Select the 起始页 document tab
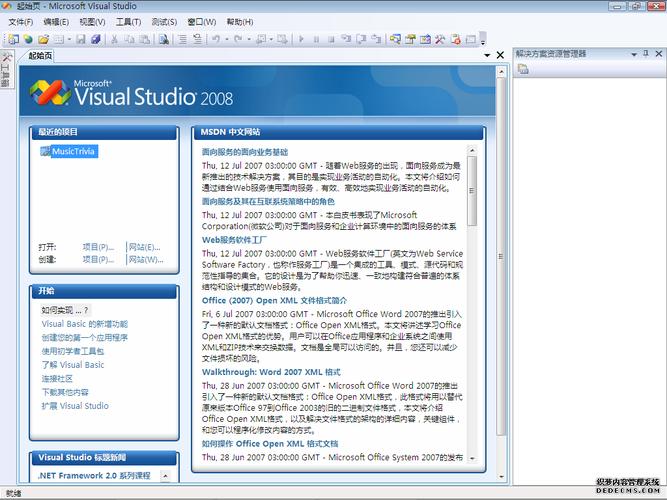Viewport: 667px width, 500px height. pyautogui.click(x=40, y=56)
